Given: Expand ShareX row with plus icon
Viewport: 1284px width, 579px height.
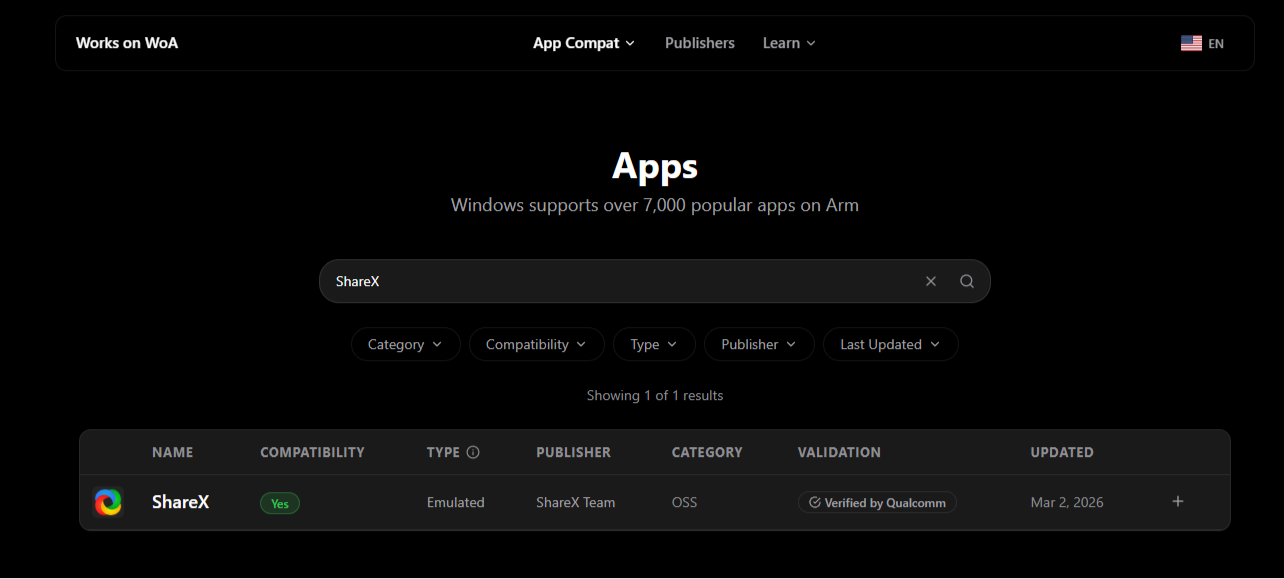Looking at the screenshot, I should tap(1178, 501).
